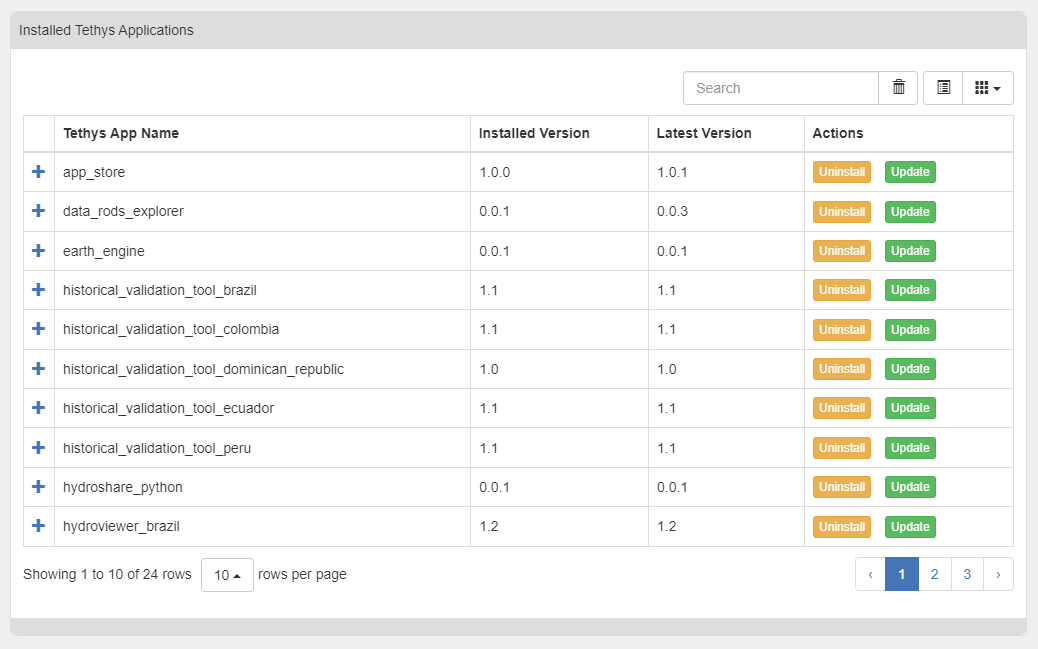Update data_rods_explorer
Screen dimensions: 1038x649
(910, 211)
